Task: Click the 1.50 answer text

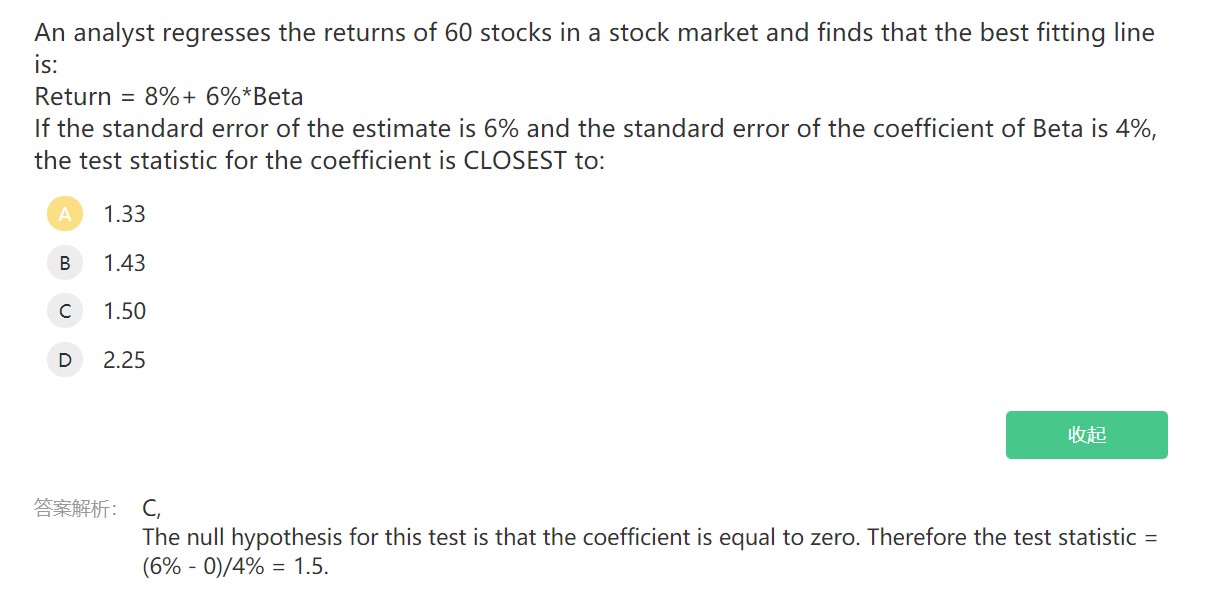Action: click(124, 311)
